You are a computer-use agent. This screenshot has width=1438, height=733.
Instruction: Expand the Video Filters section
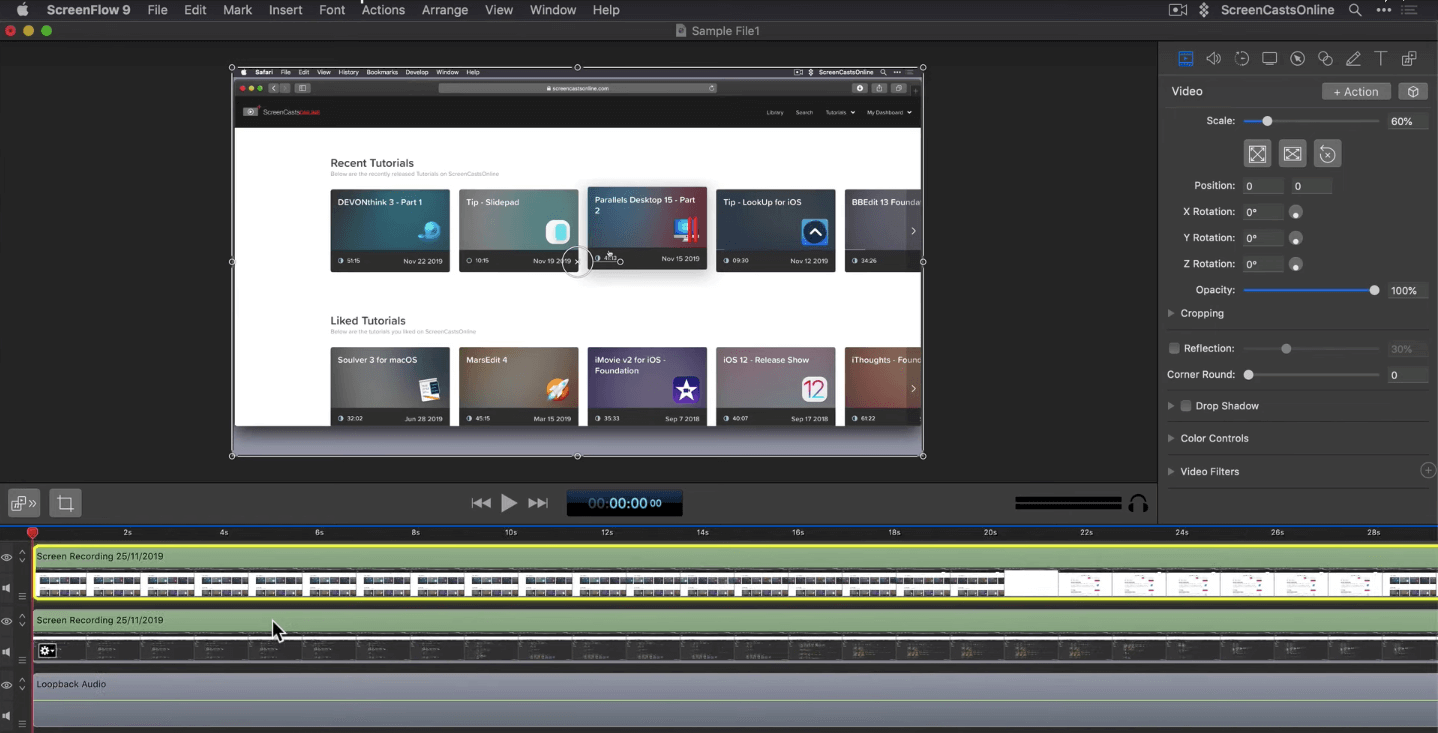[1171, 471]
